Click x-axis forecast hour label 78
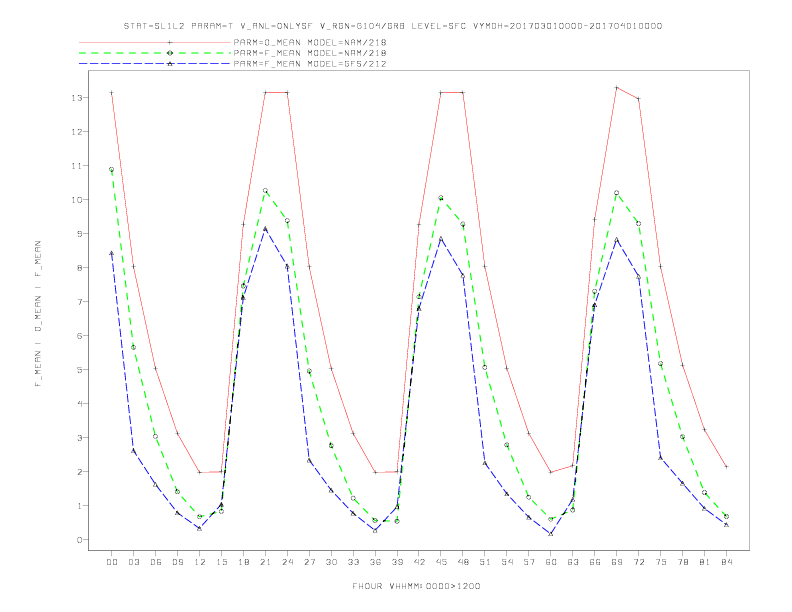This screenshot has width=792, height=612. 683,562
